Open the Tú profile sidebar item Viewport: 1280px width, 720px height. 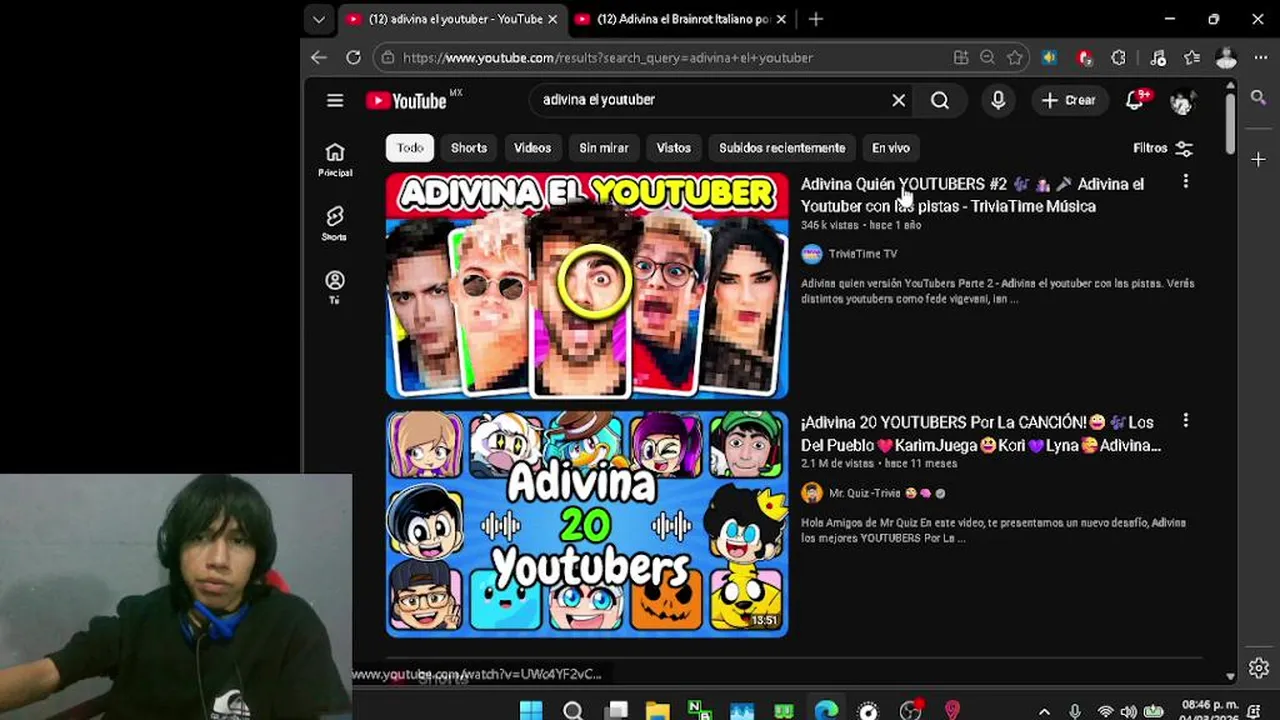coord(334,287)
